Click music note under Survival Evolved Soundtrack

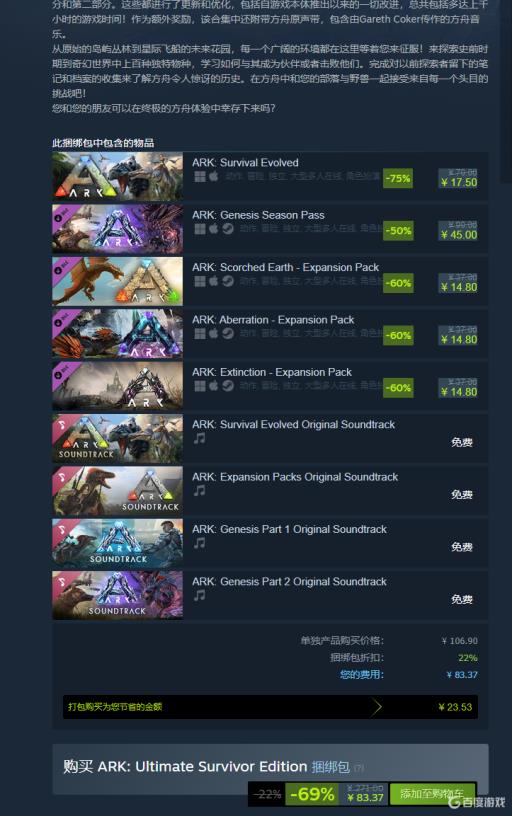[199, 439]
